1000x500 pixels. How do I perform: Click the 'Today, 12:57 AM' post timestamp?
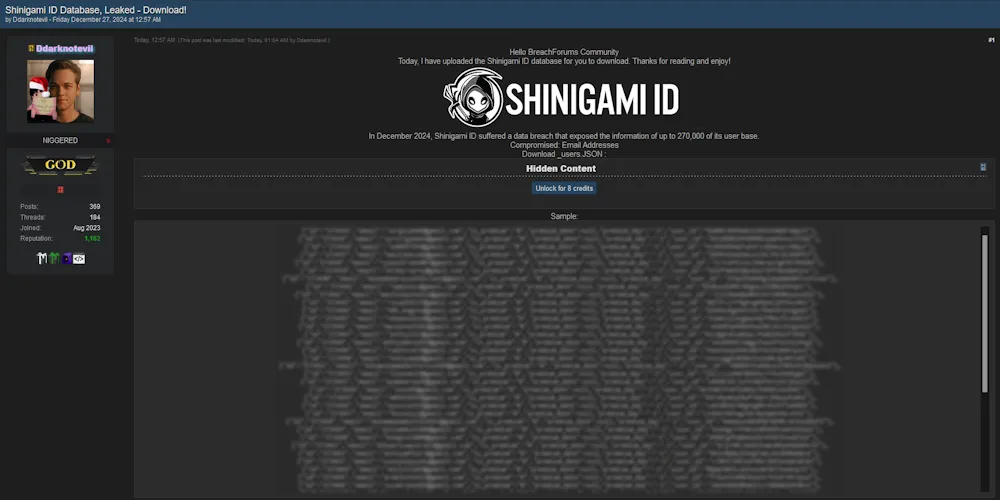pos(154,40)
